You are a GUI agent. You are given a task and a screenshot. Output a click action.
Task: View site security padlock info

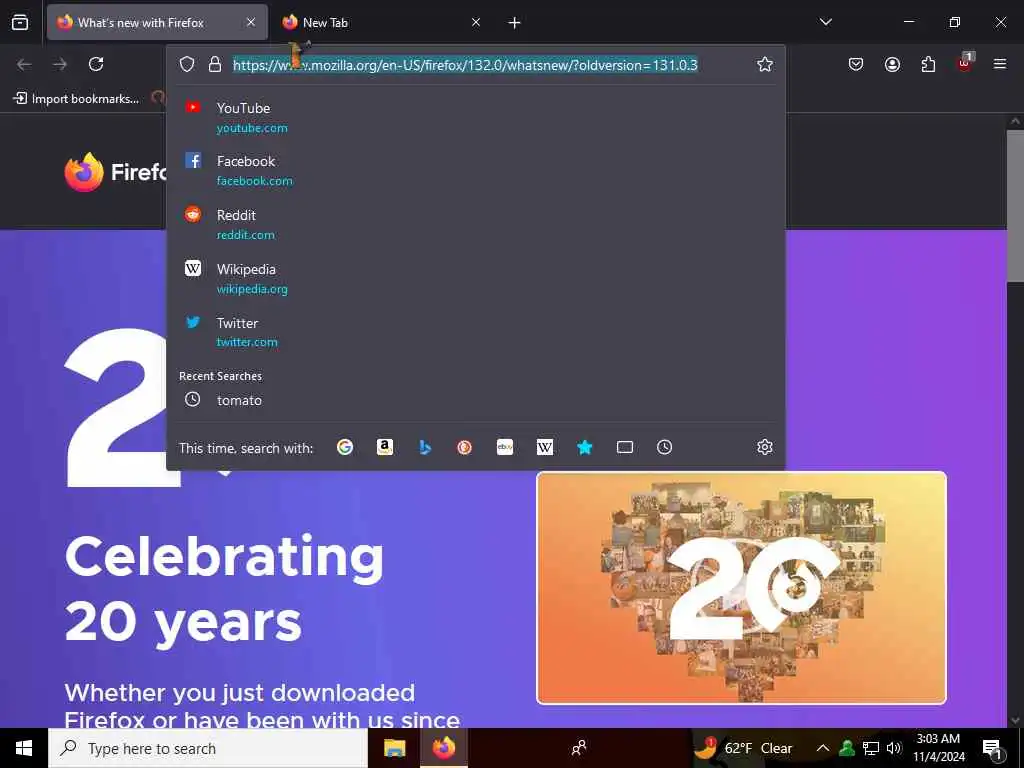pos(215,64)
